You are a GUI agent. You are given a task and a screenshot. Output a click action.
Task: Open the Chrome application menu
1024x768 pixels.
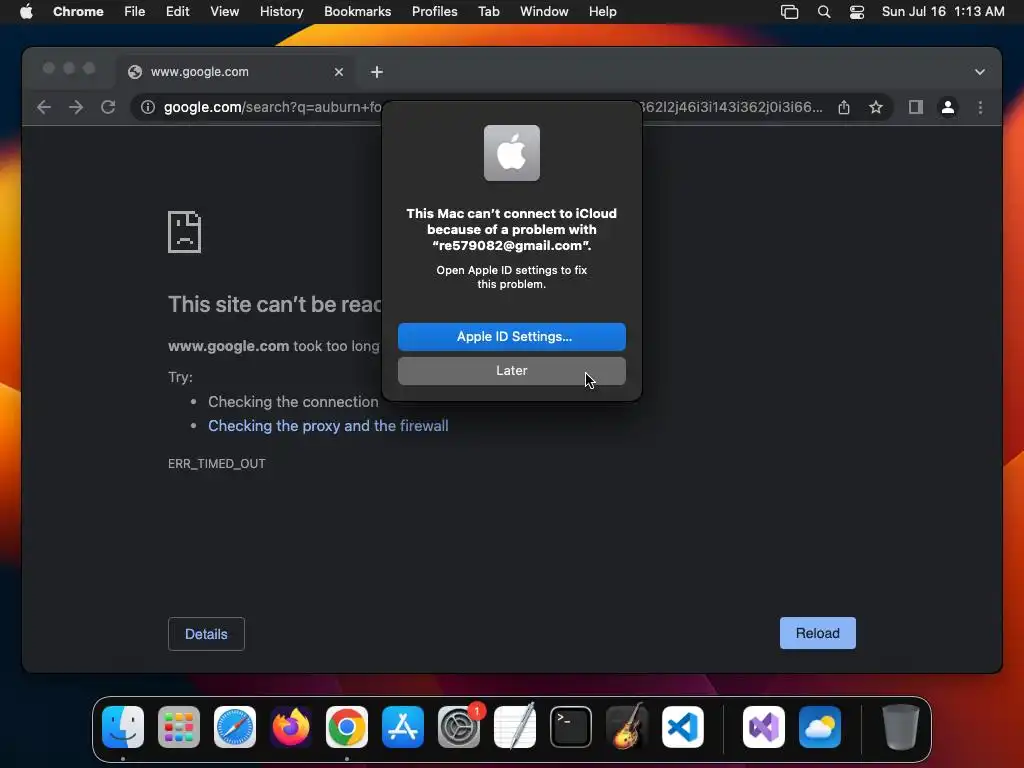click(x=78, y=12)
